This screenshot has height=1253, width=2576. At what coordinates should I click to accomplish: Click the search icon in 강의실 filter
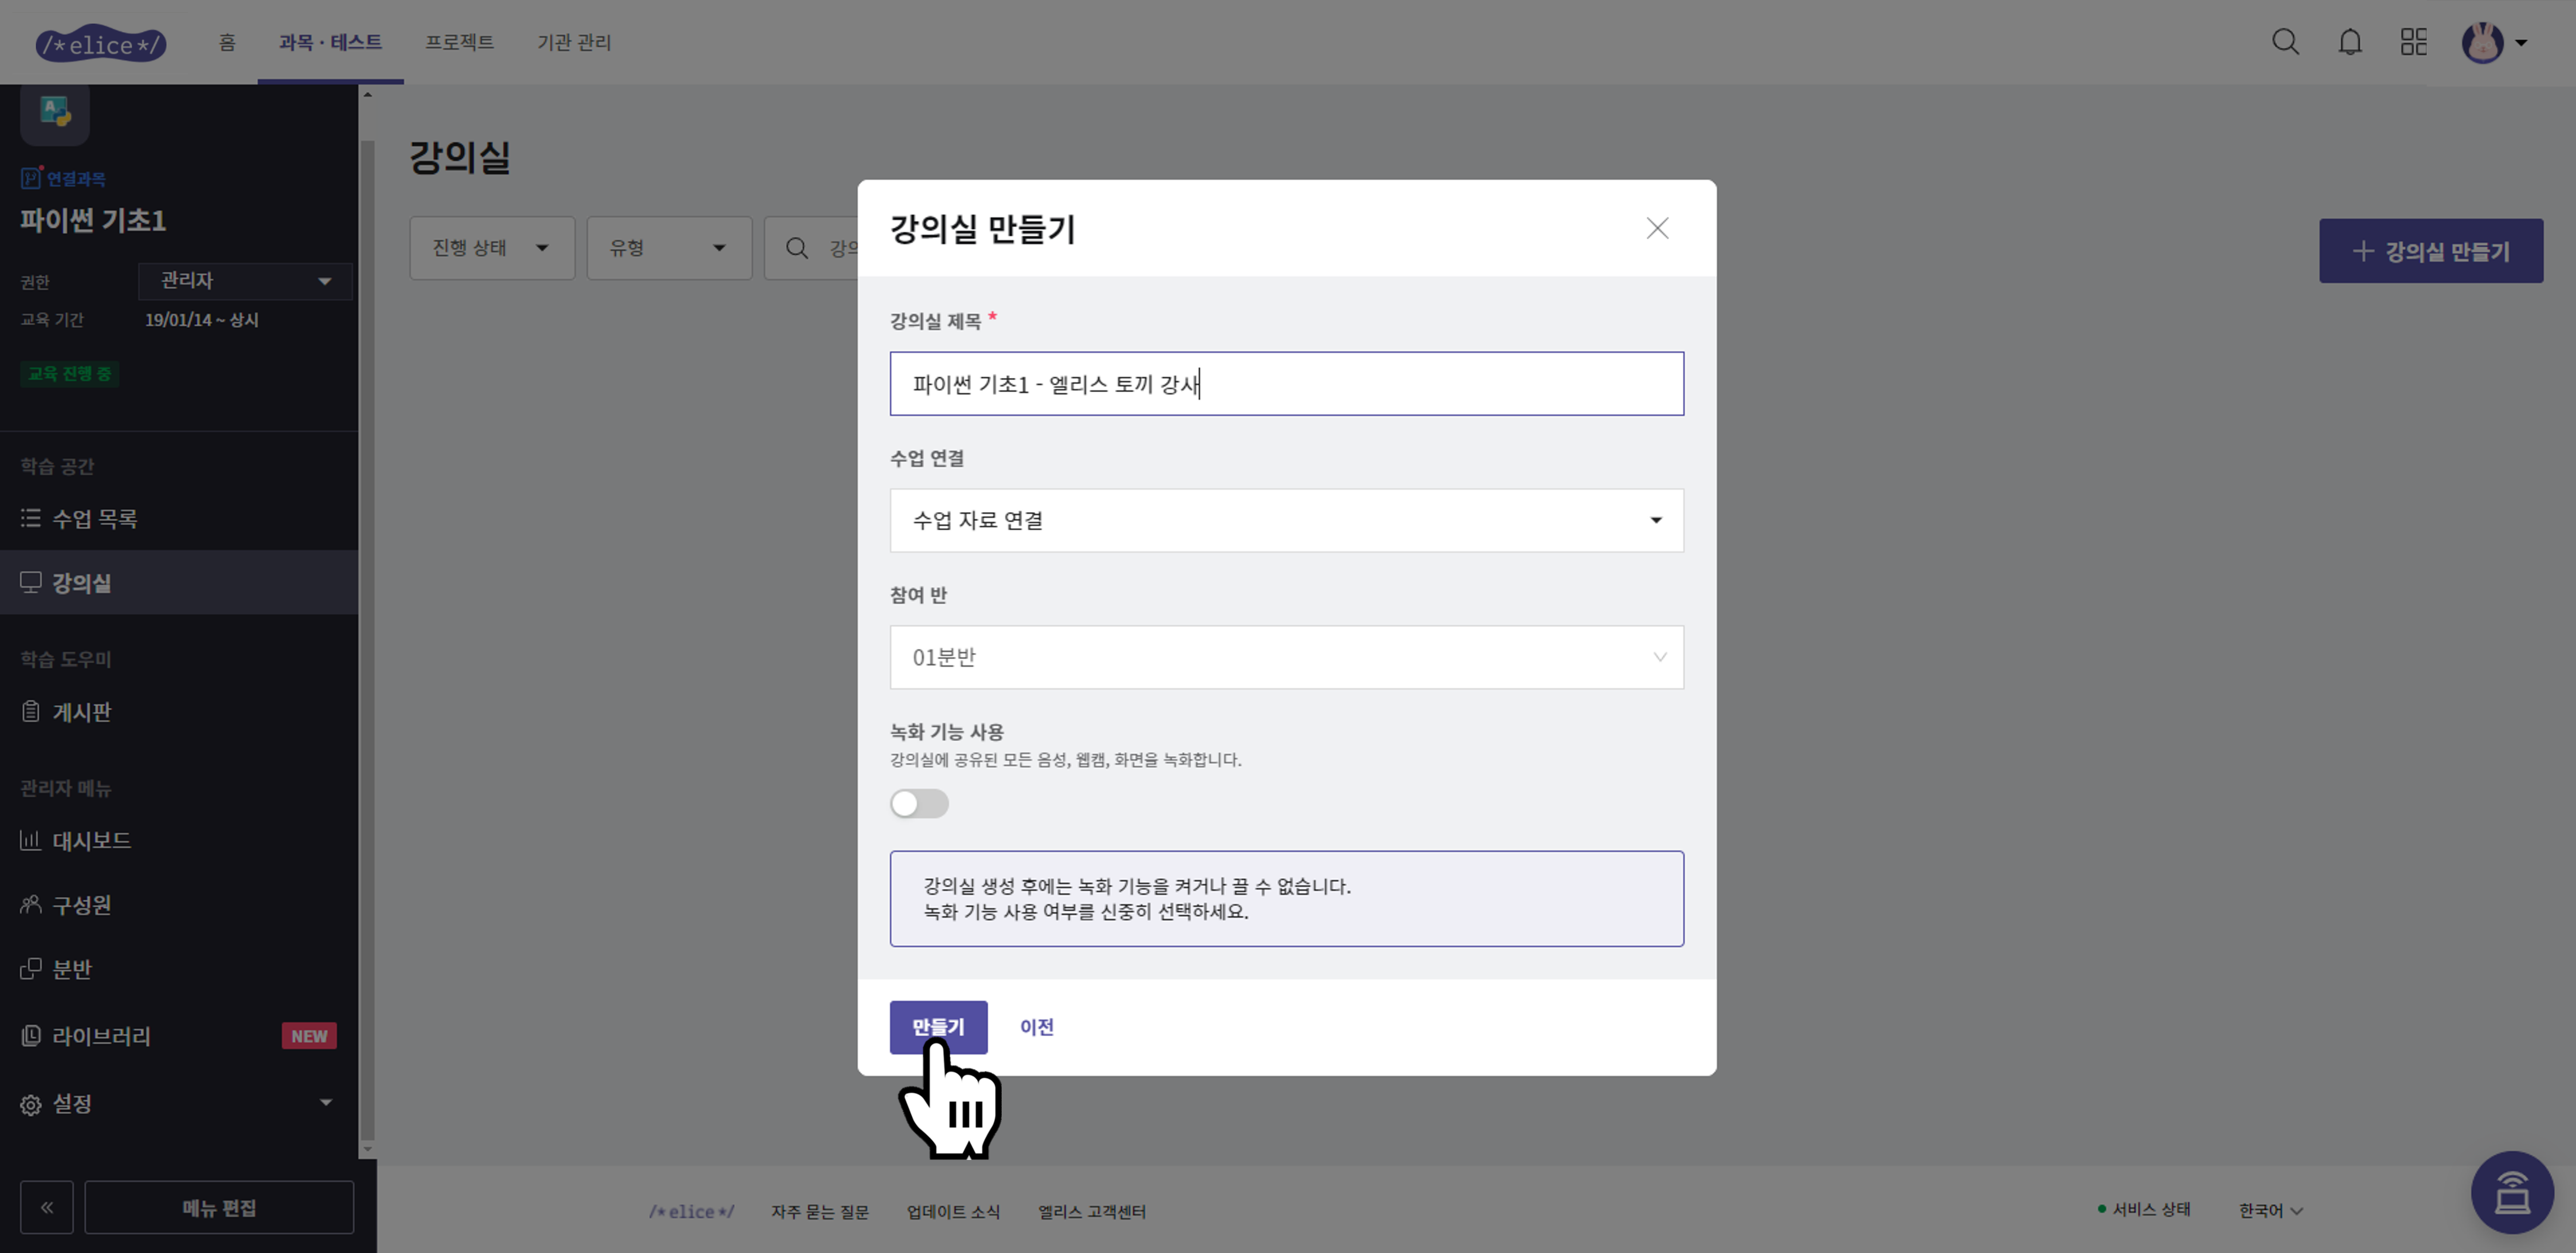(x=797, y=248)
